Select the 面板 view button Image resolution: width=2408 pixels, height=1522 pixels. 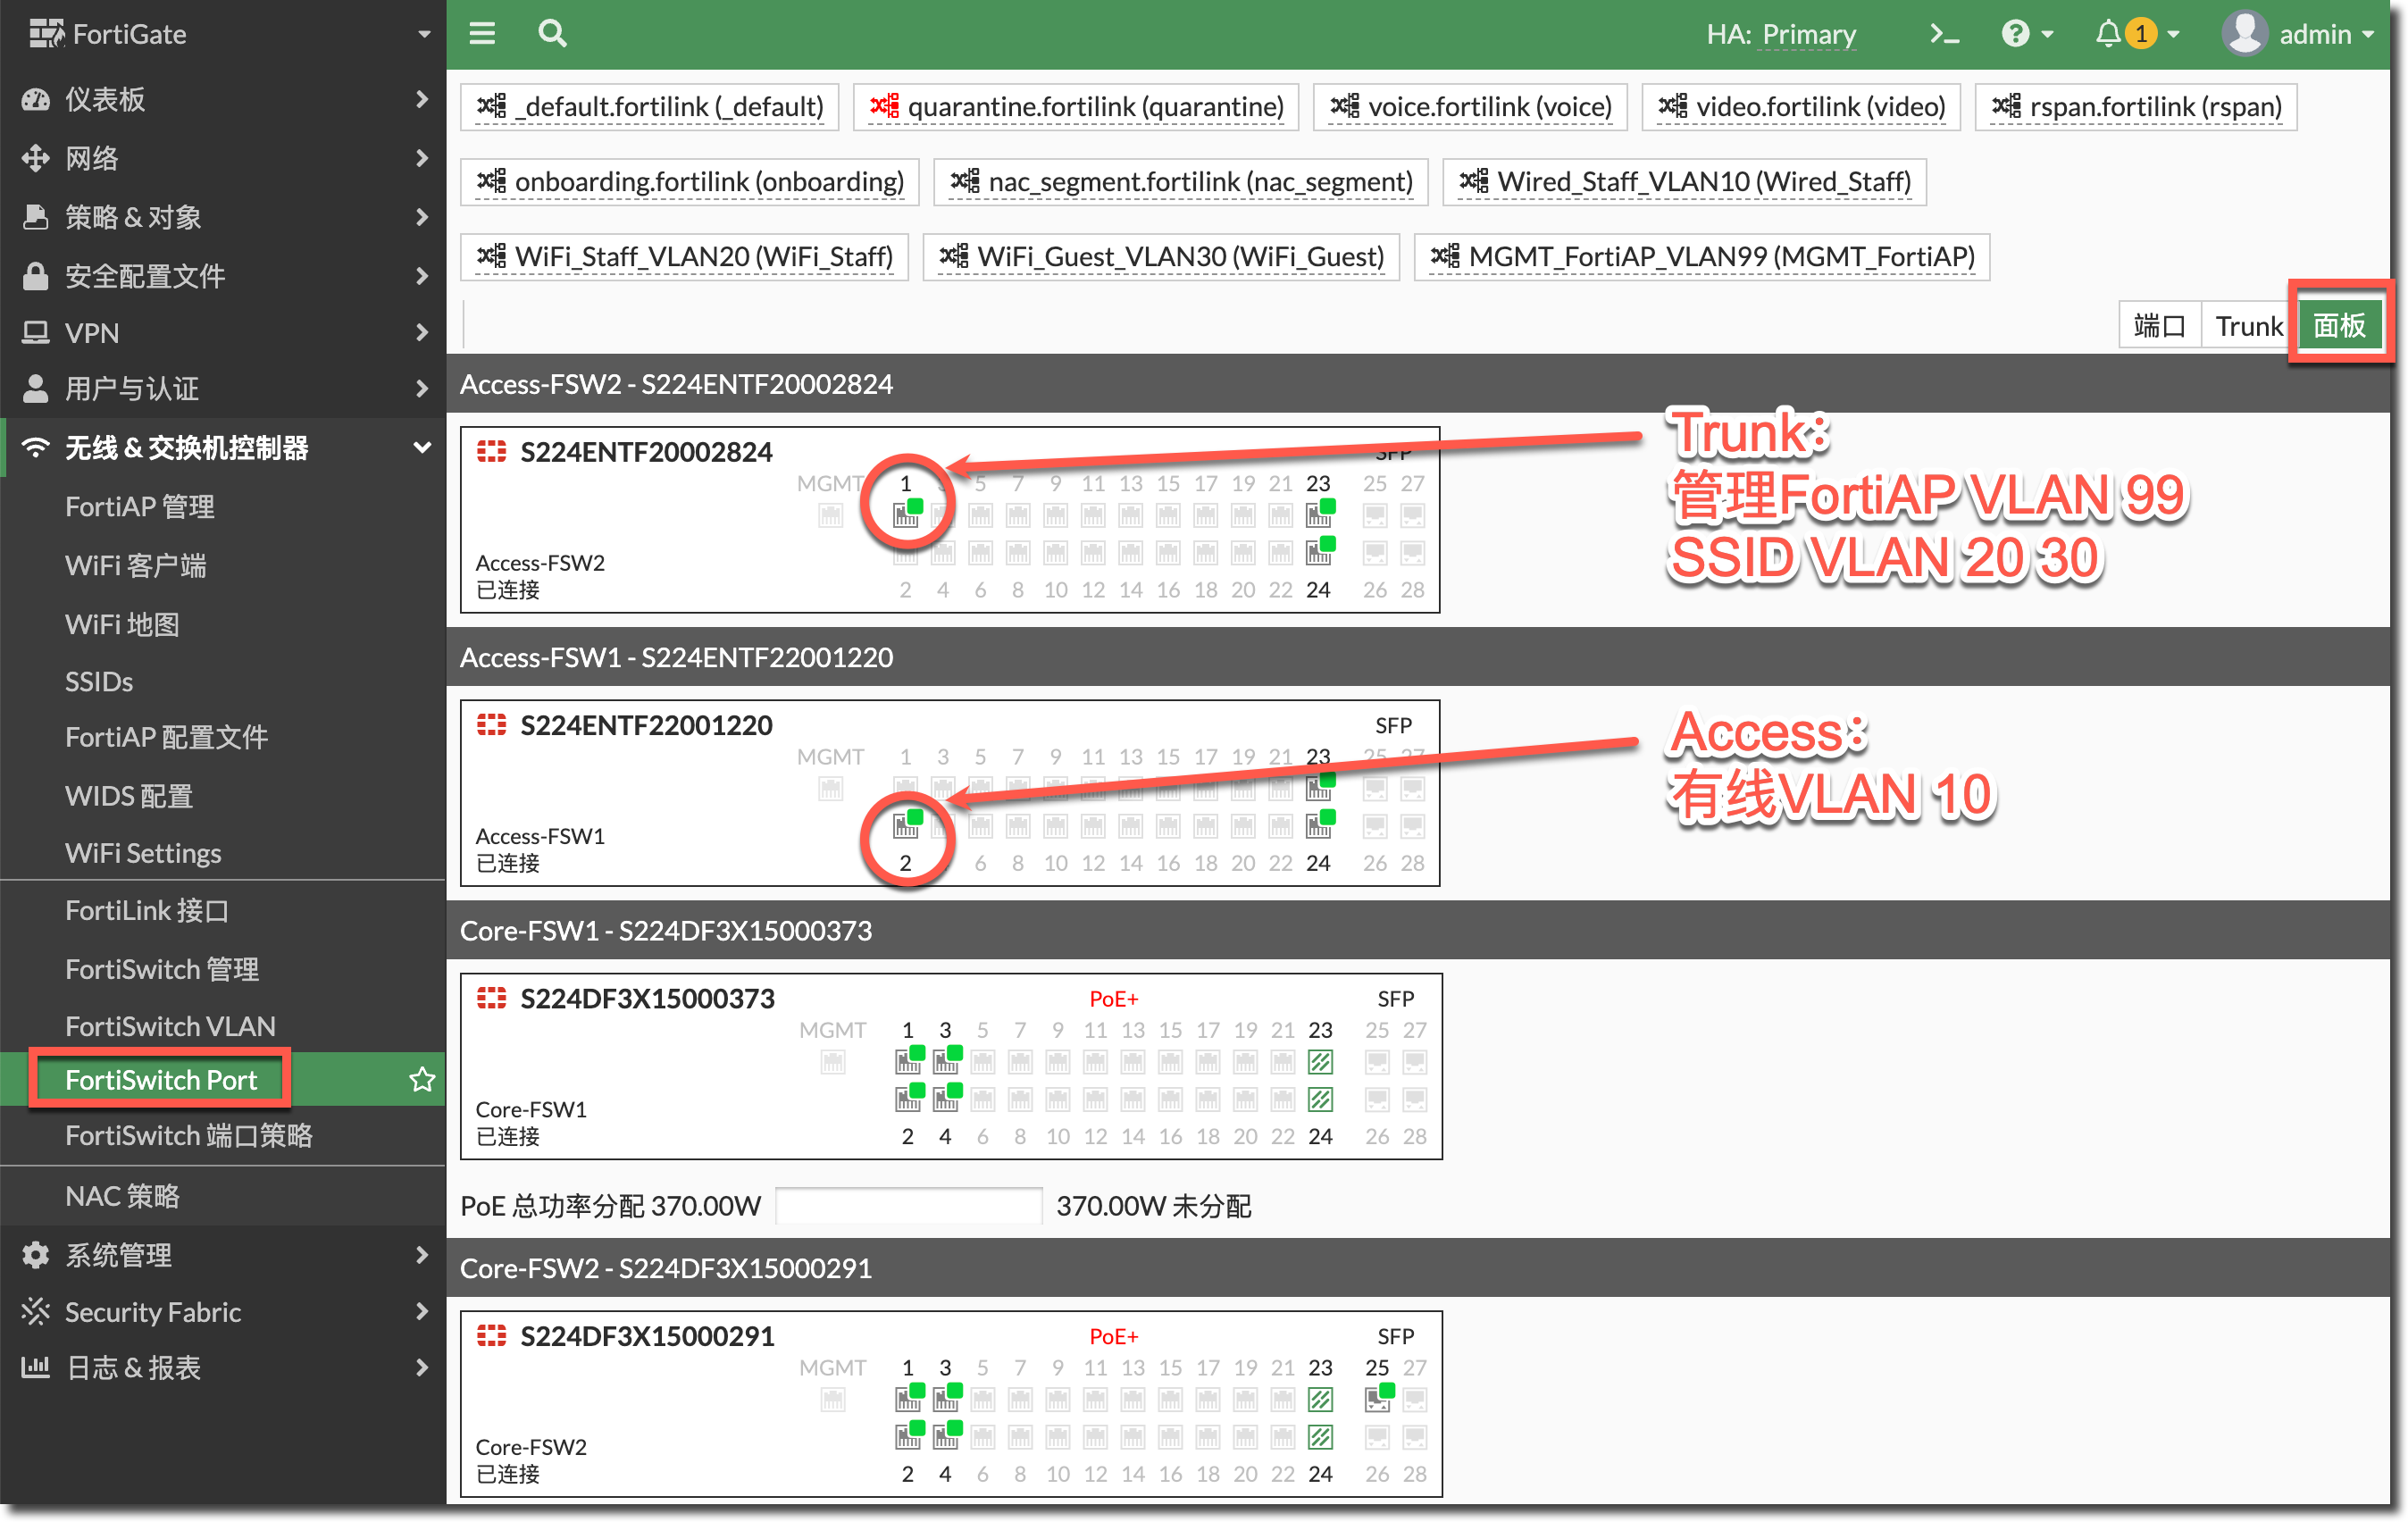(x=2339, y=326)
